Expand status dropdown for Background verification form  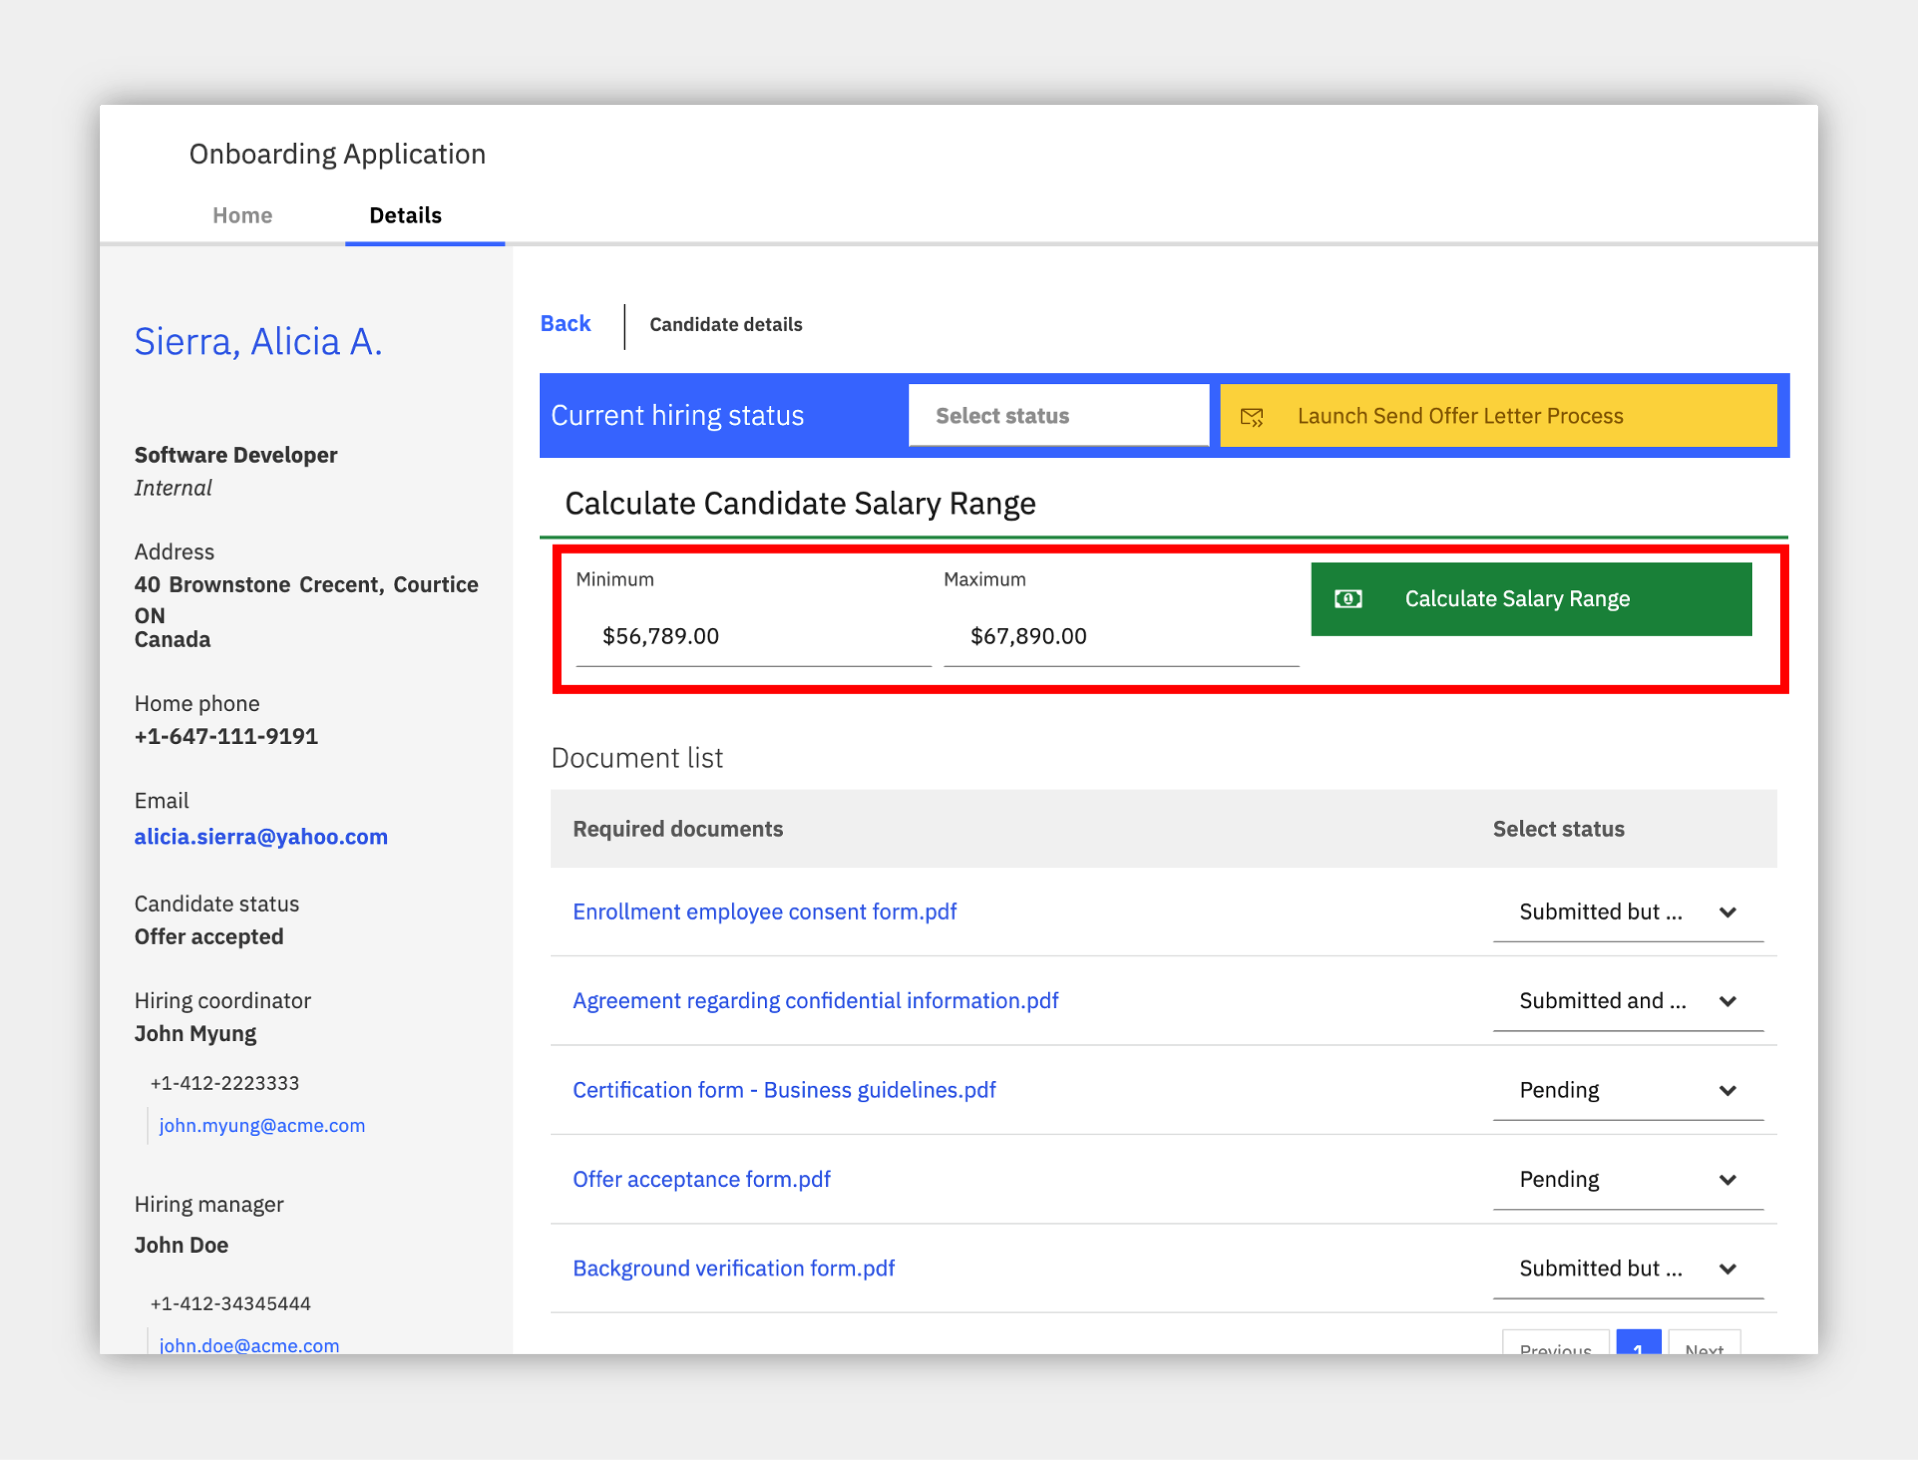pos(1628,1268)
